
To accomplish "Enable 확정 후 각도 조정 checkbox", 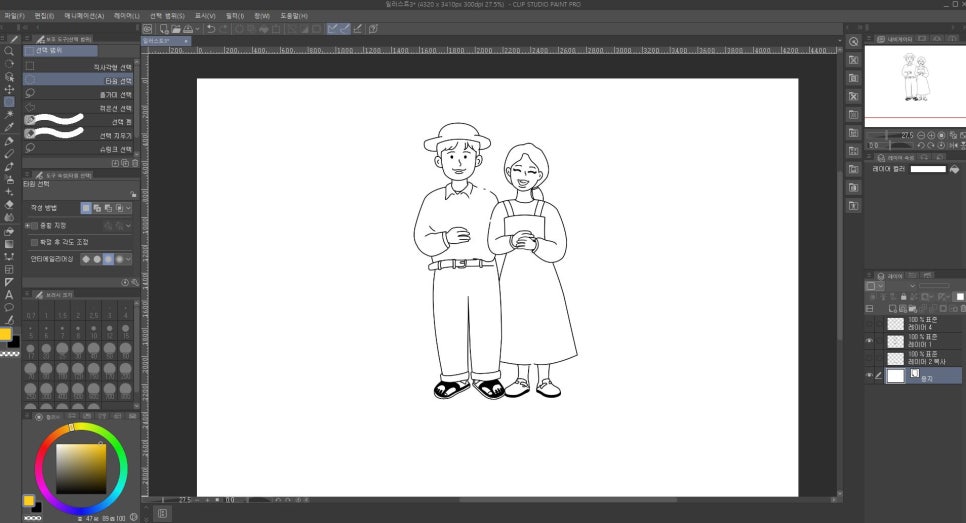I will 34,242.
